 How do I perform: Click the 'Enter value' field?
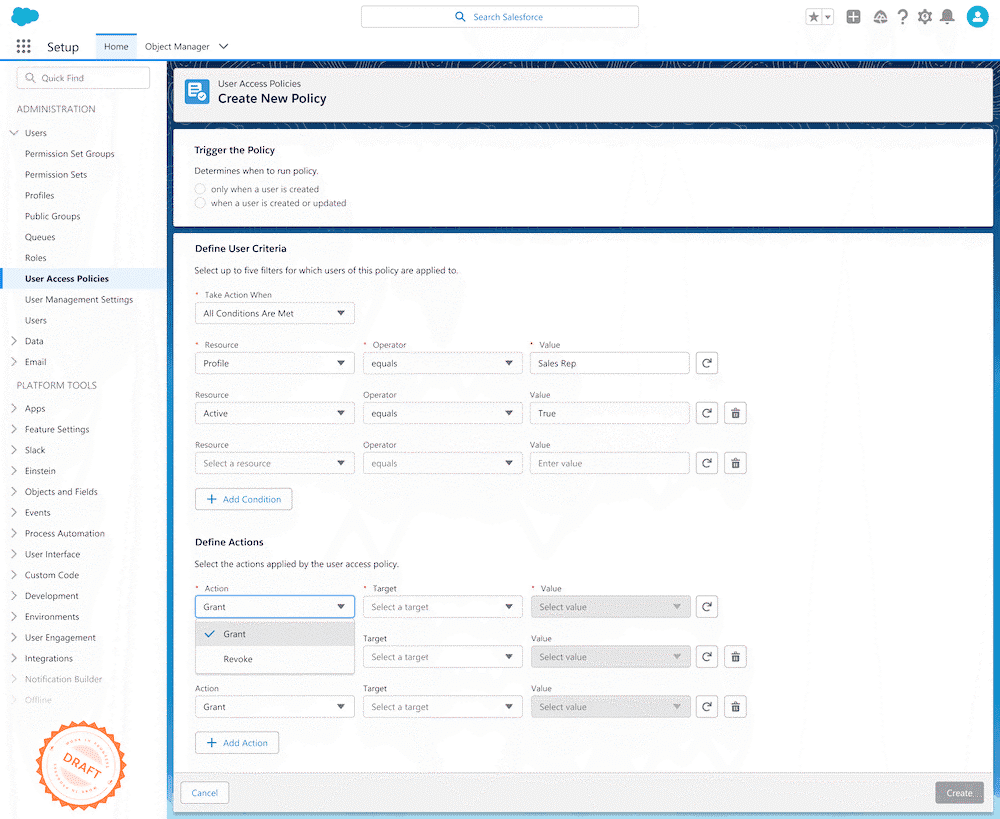pyautogui.click(x=610, y=463)
